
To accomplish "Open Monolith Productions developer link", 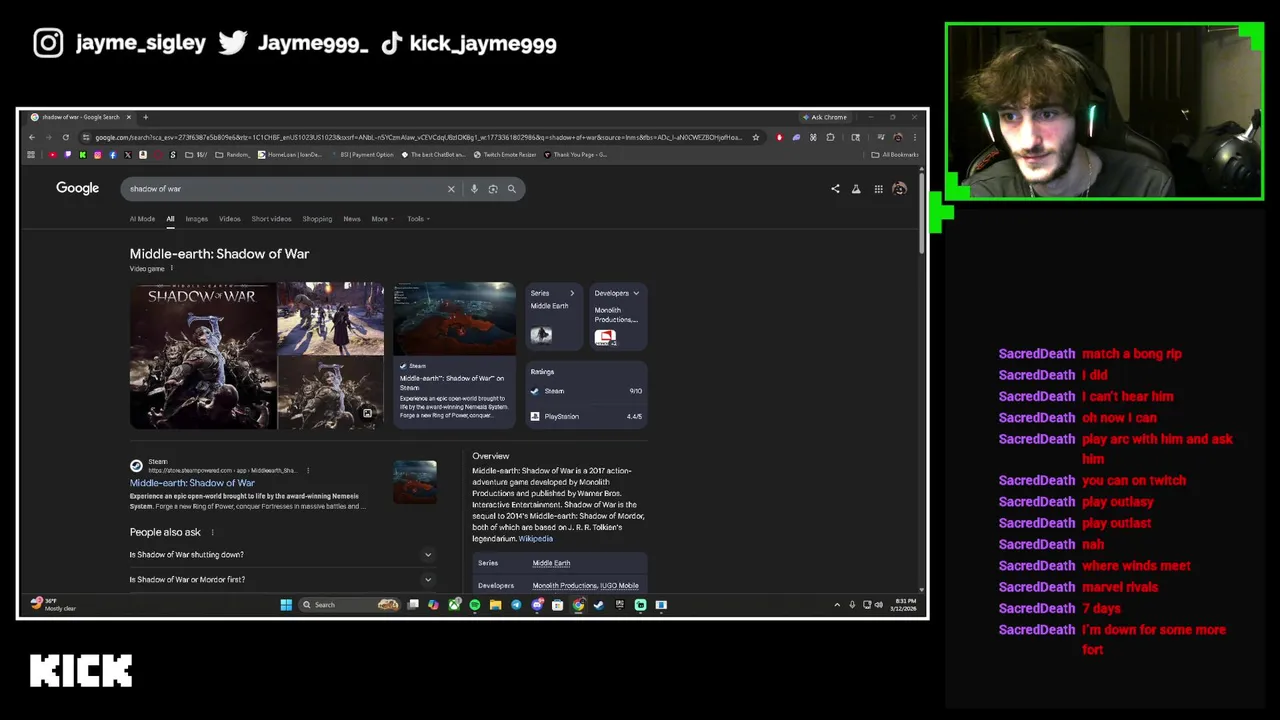I will tap(564, 586).
